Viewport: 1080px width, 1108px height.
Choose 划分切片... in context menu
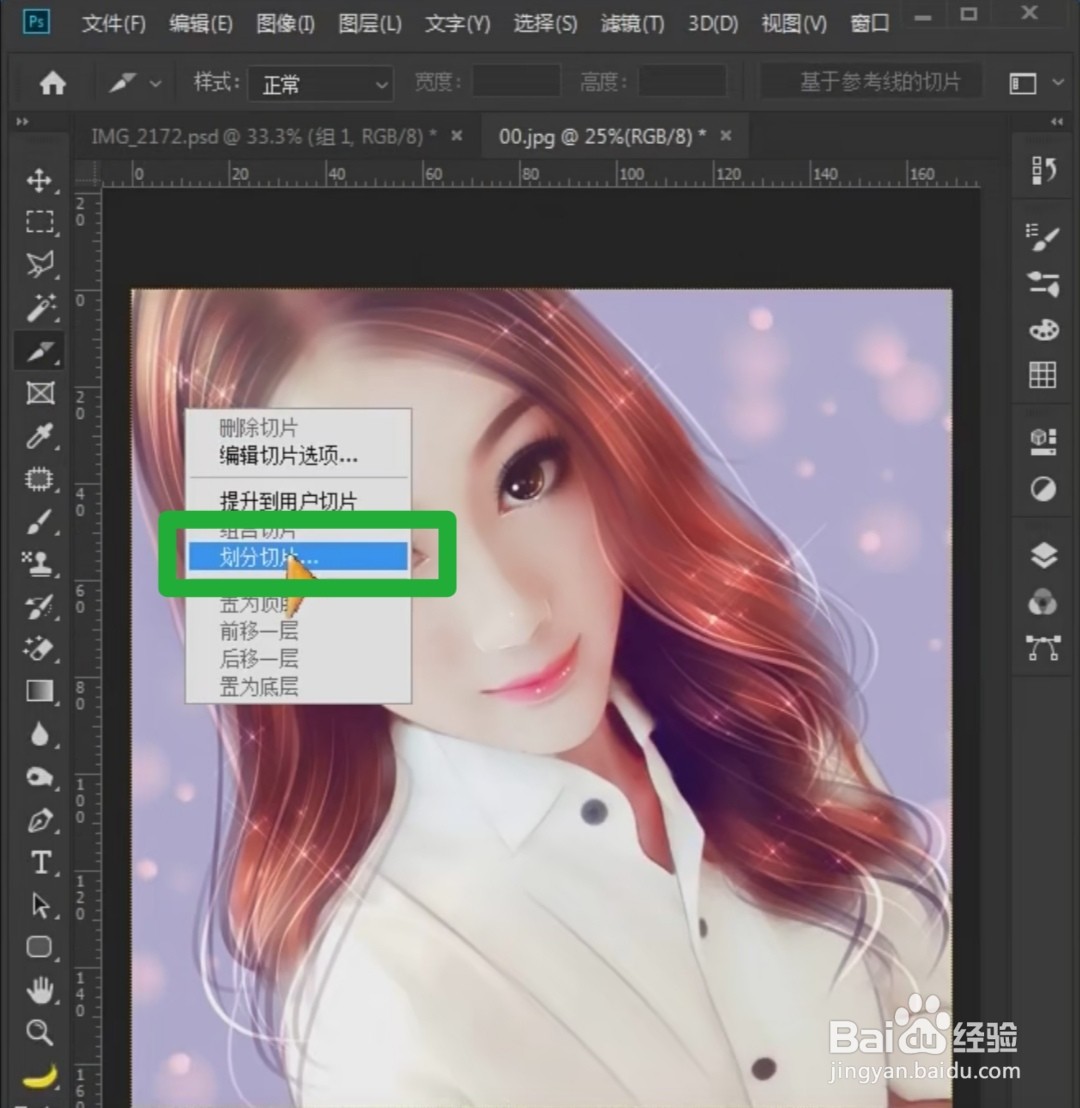click(x=298, y=557)
